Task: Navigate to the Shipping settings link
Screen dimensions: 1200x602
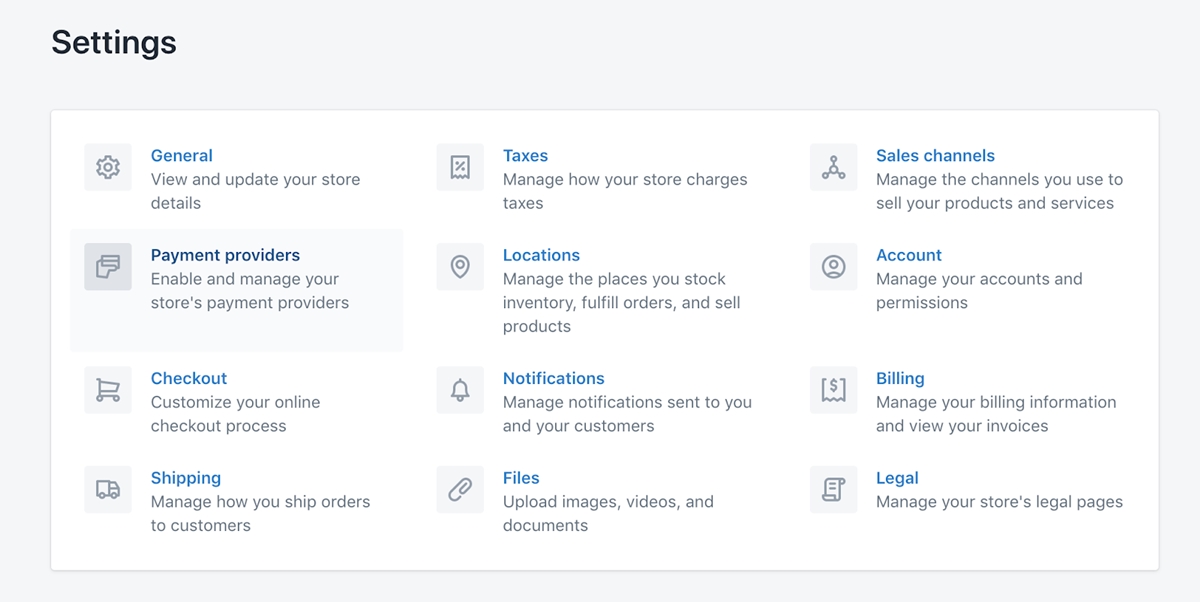Action: pyautogui.click(x=186, y=479)
